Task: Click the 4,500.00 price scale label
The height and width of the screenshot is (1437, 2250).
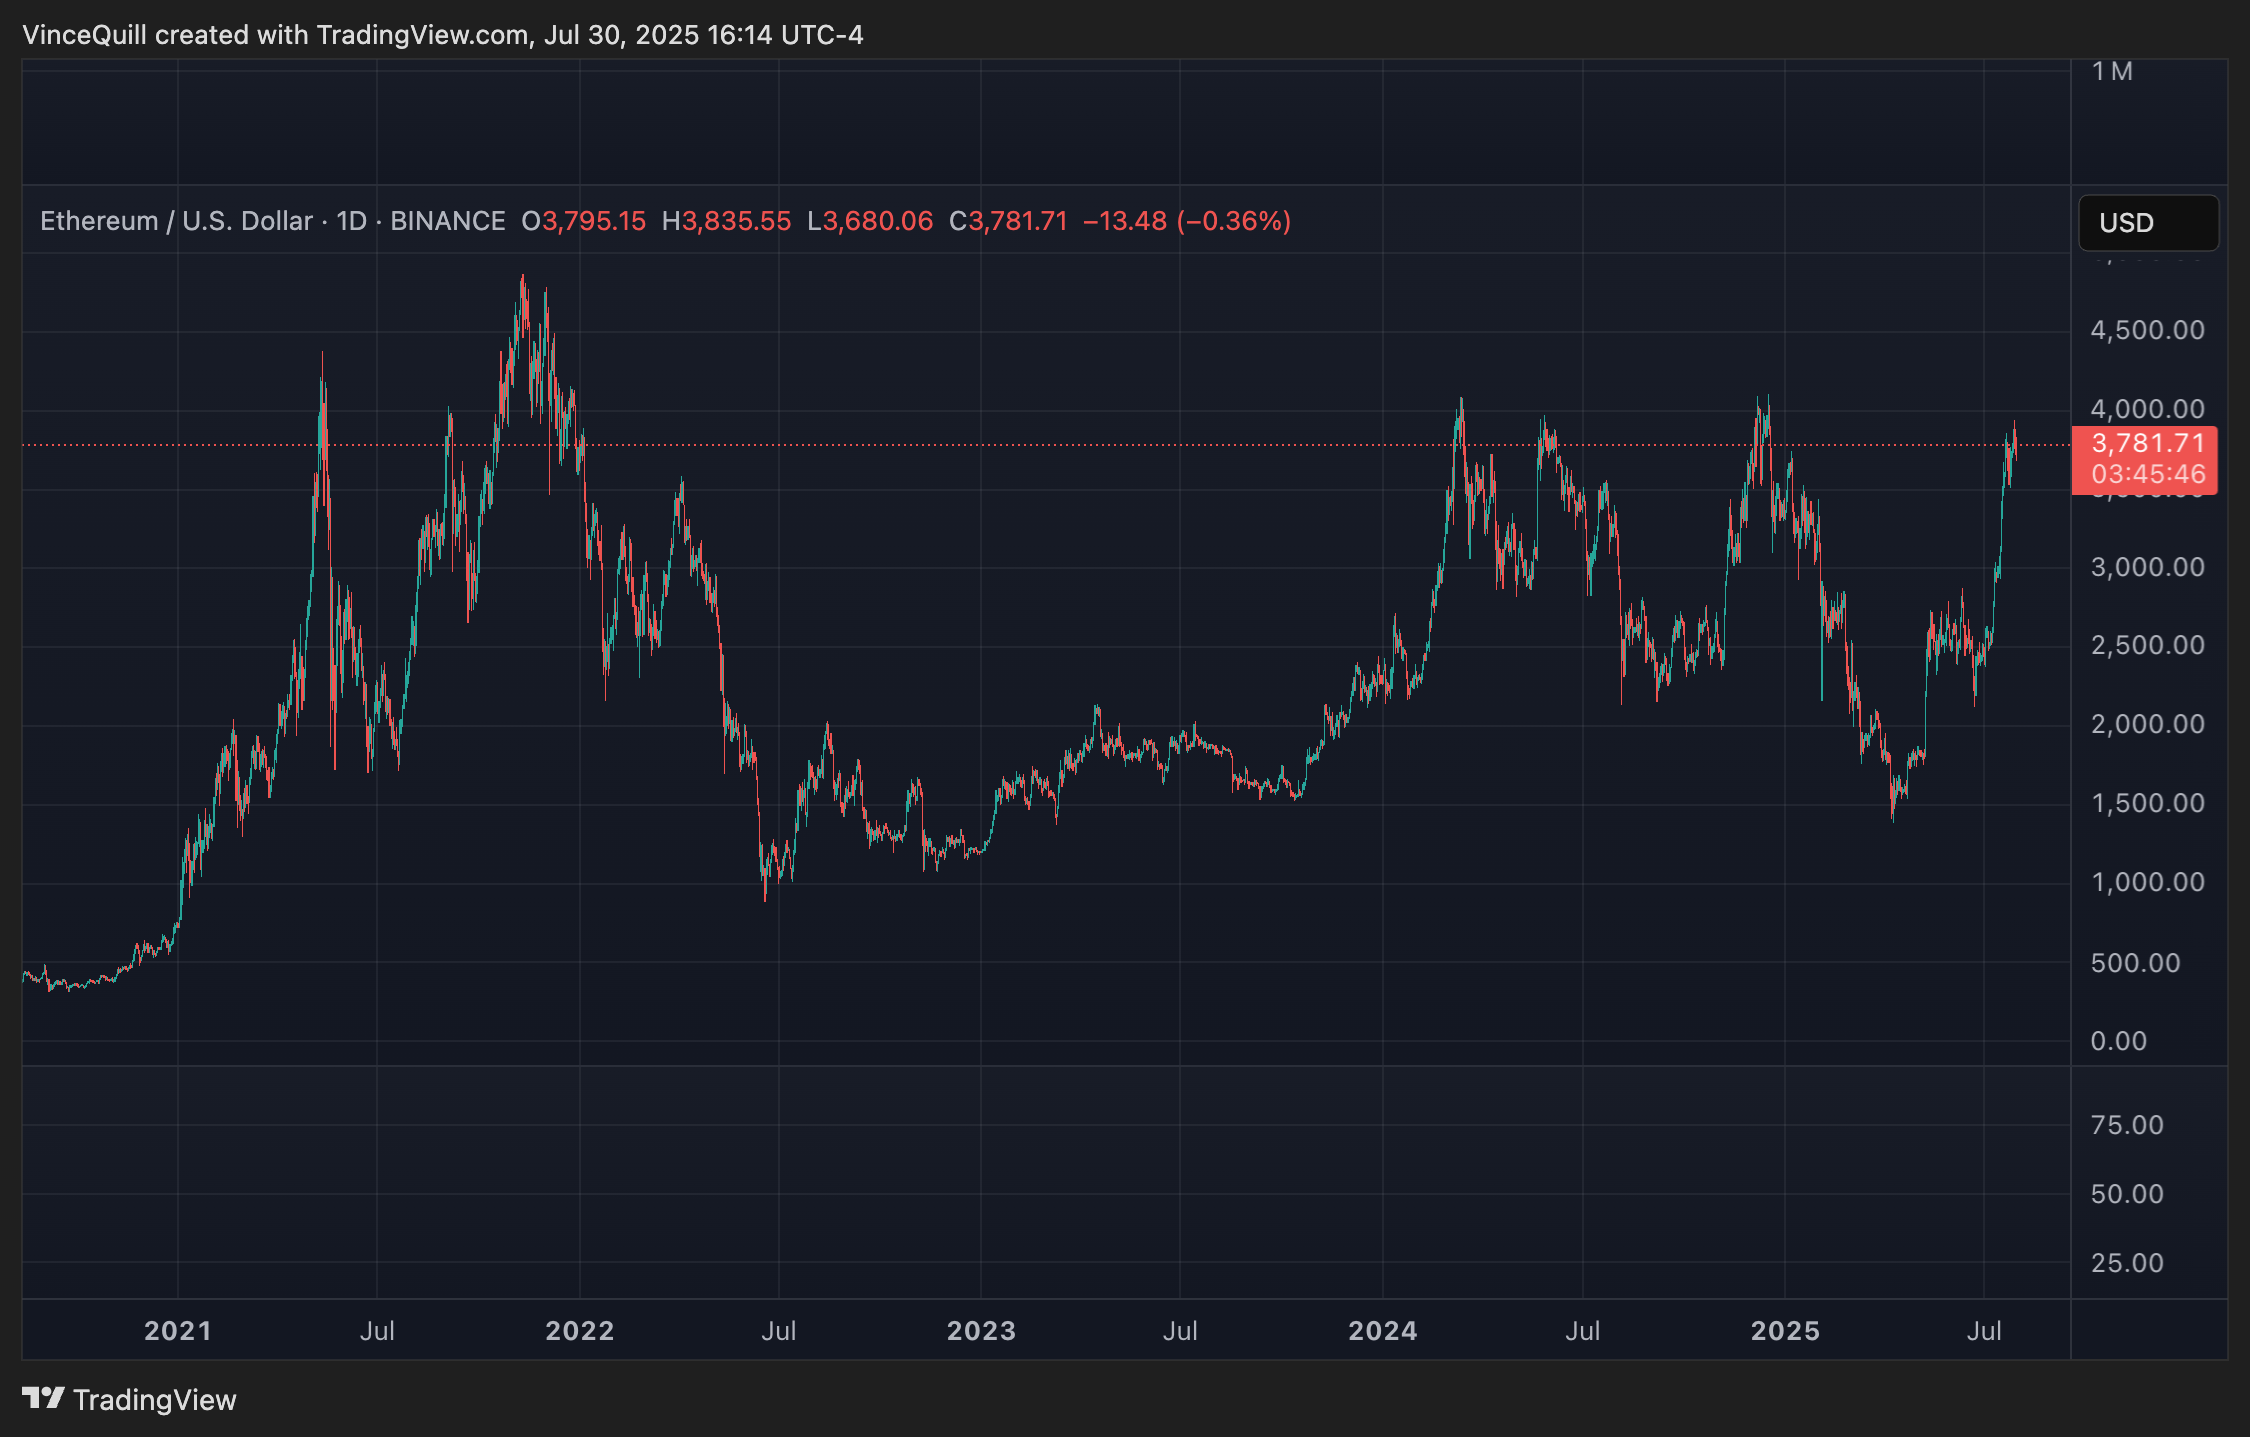Action: (2147, 331)
